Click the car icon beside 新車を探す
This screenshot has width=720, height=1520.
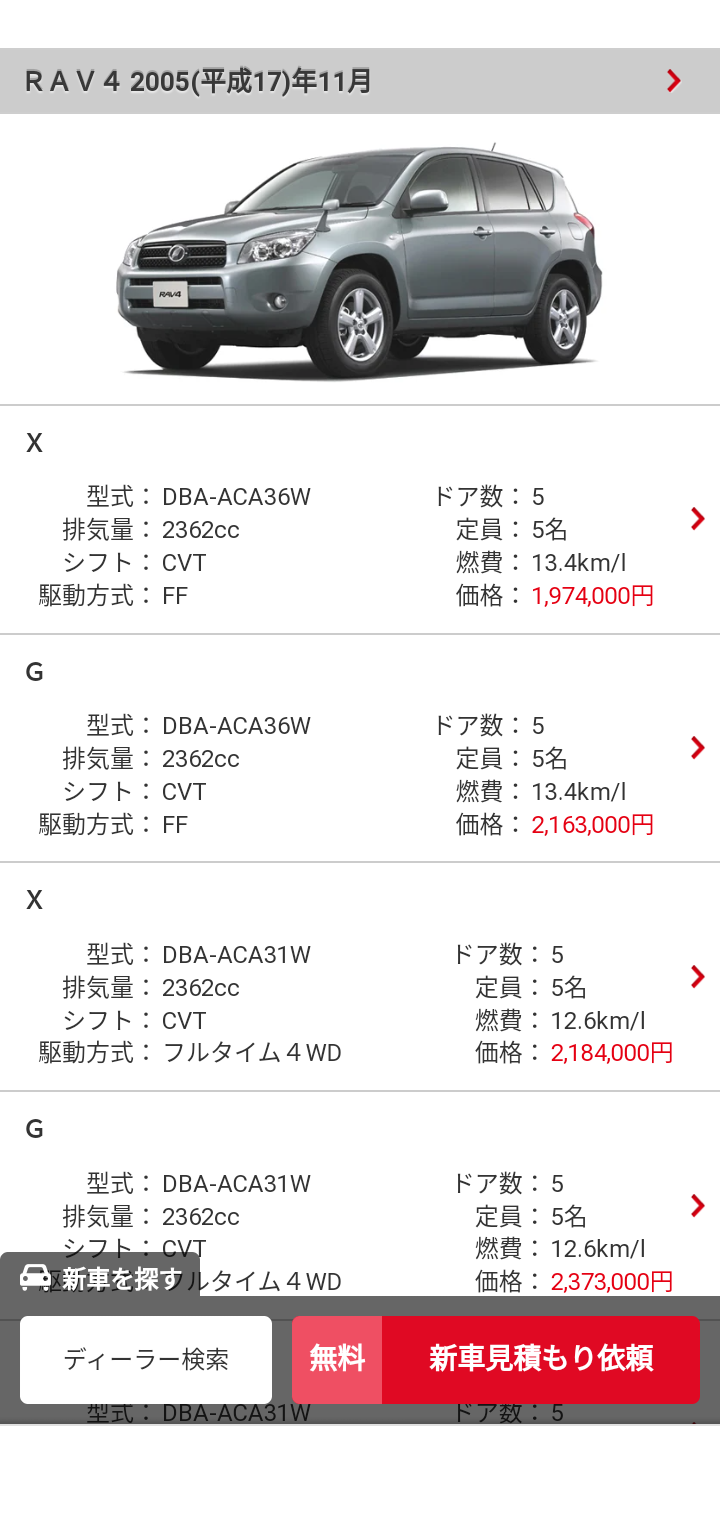[x=35, y=1277]
